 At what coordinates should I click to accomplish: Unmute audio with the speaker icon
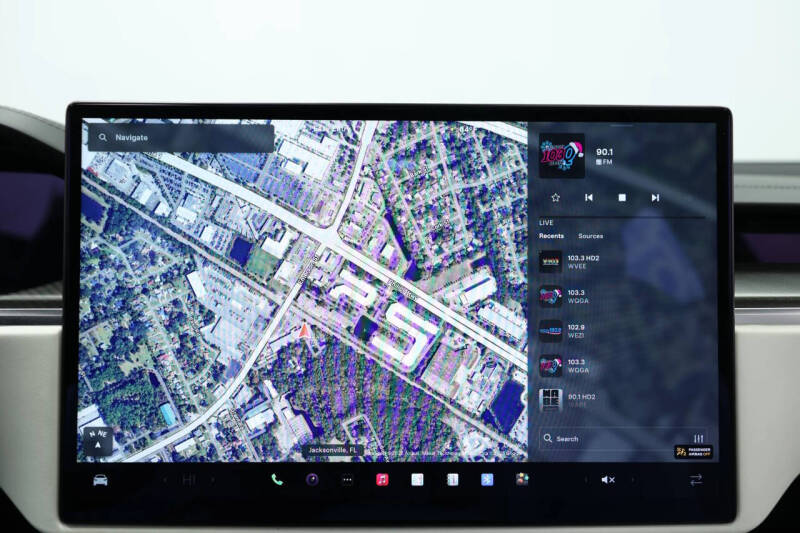(x=607, y=480)
